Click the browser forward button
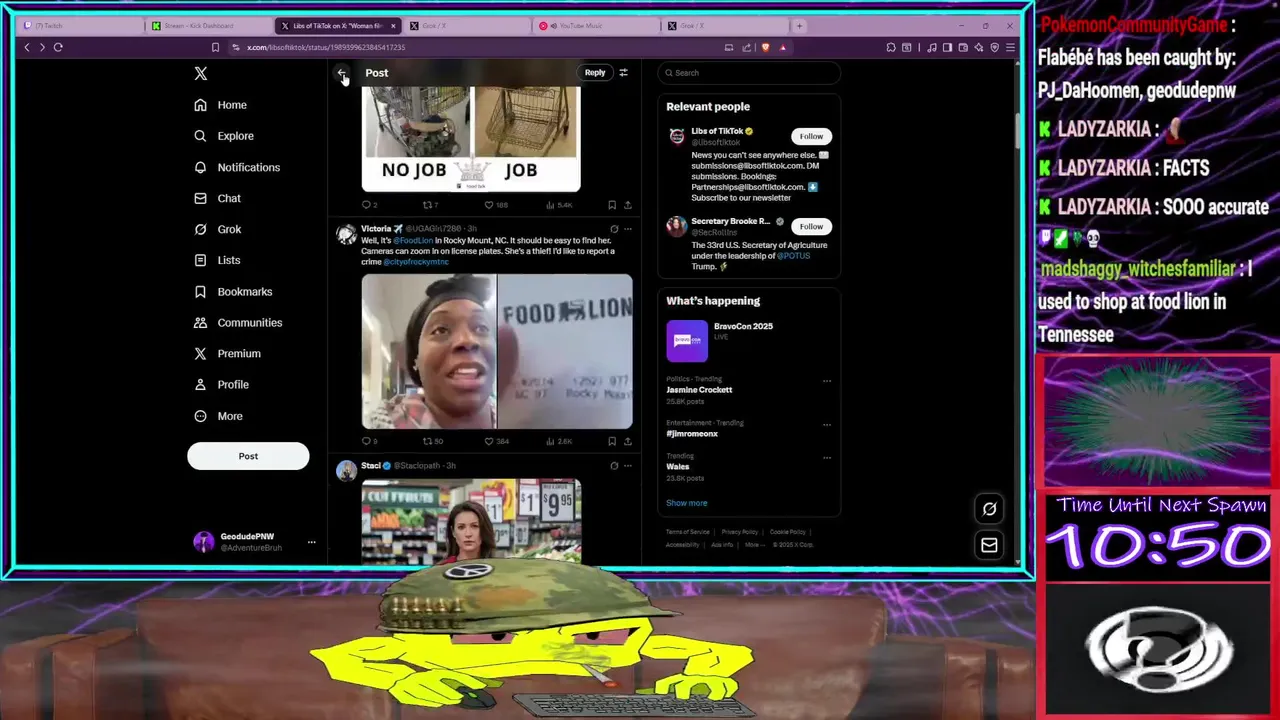The image size is (1280, 720). pyautogui.click(x=42, y=47)
